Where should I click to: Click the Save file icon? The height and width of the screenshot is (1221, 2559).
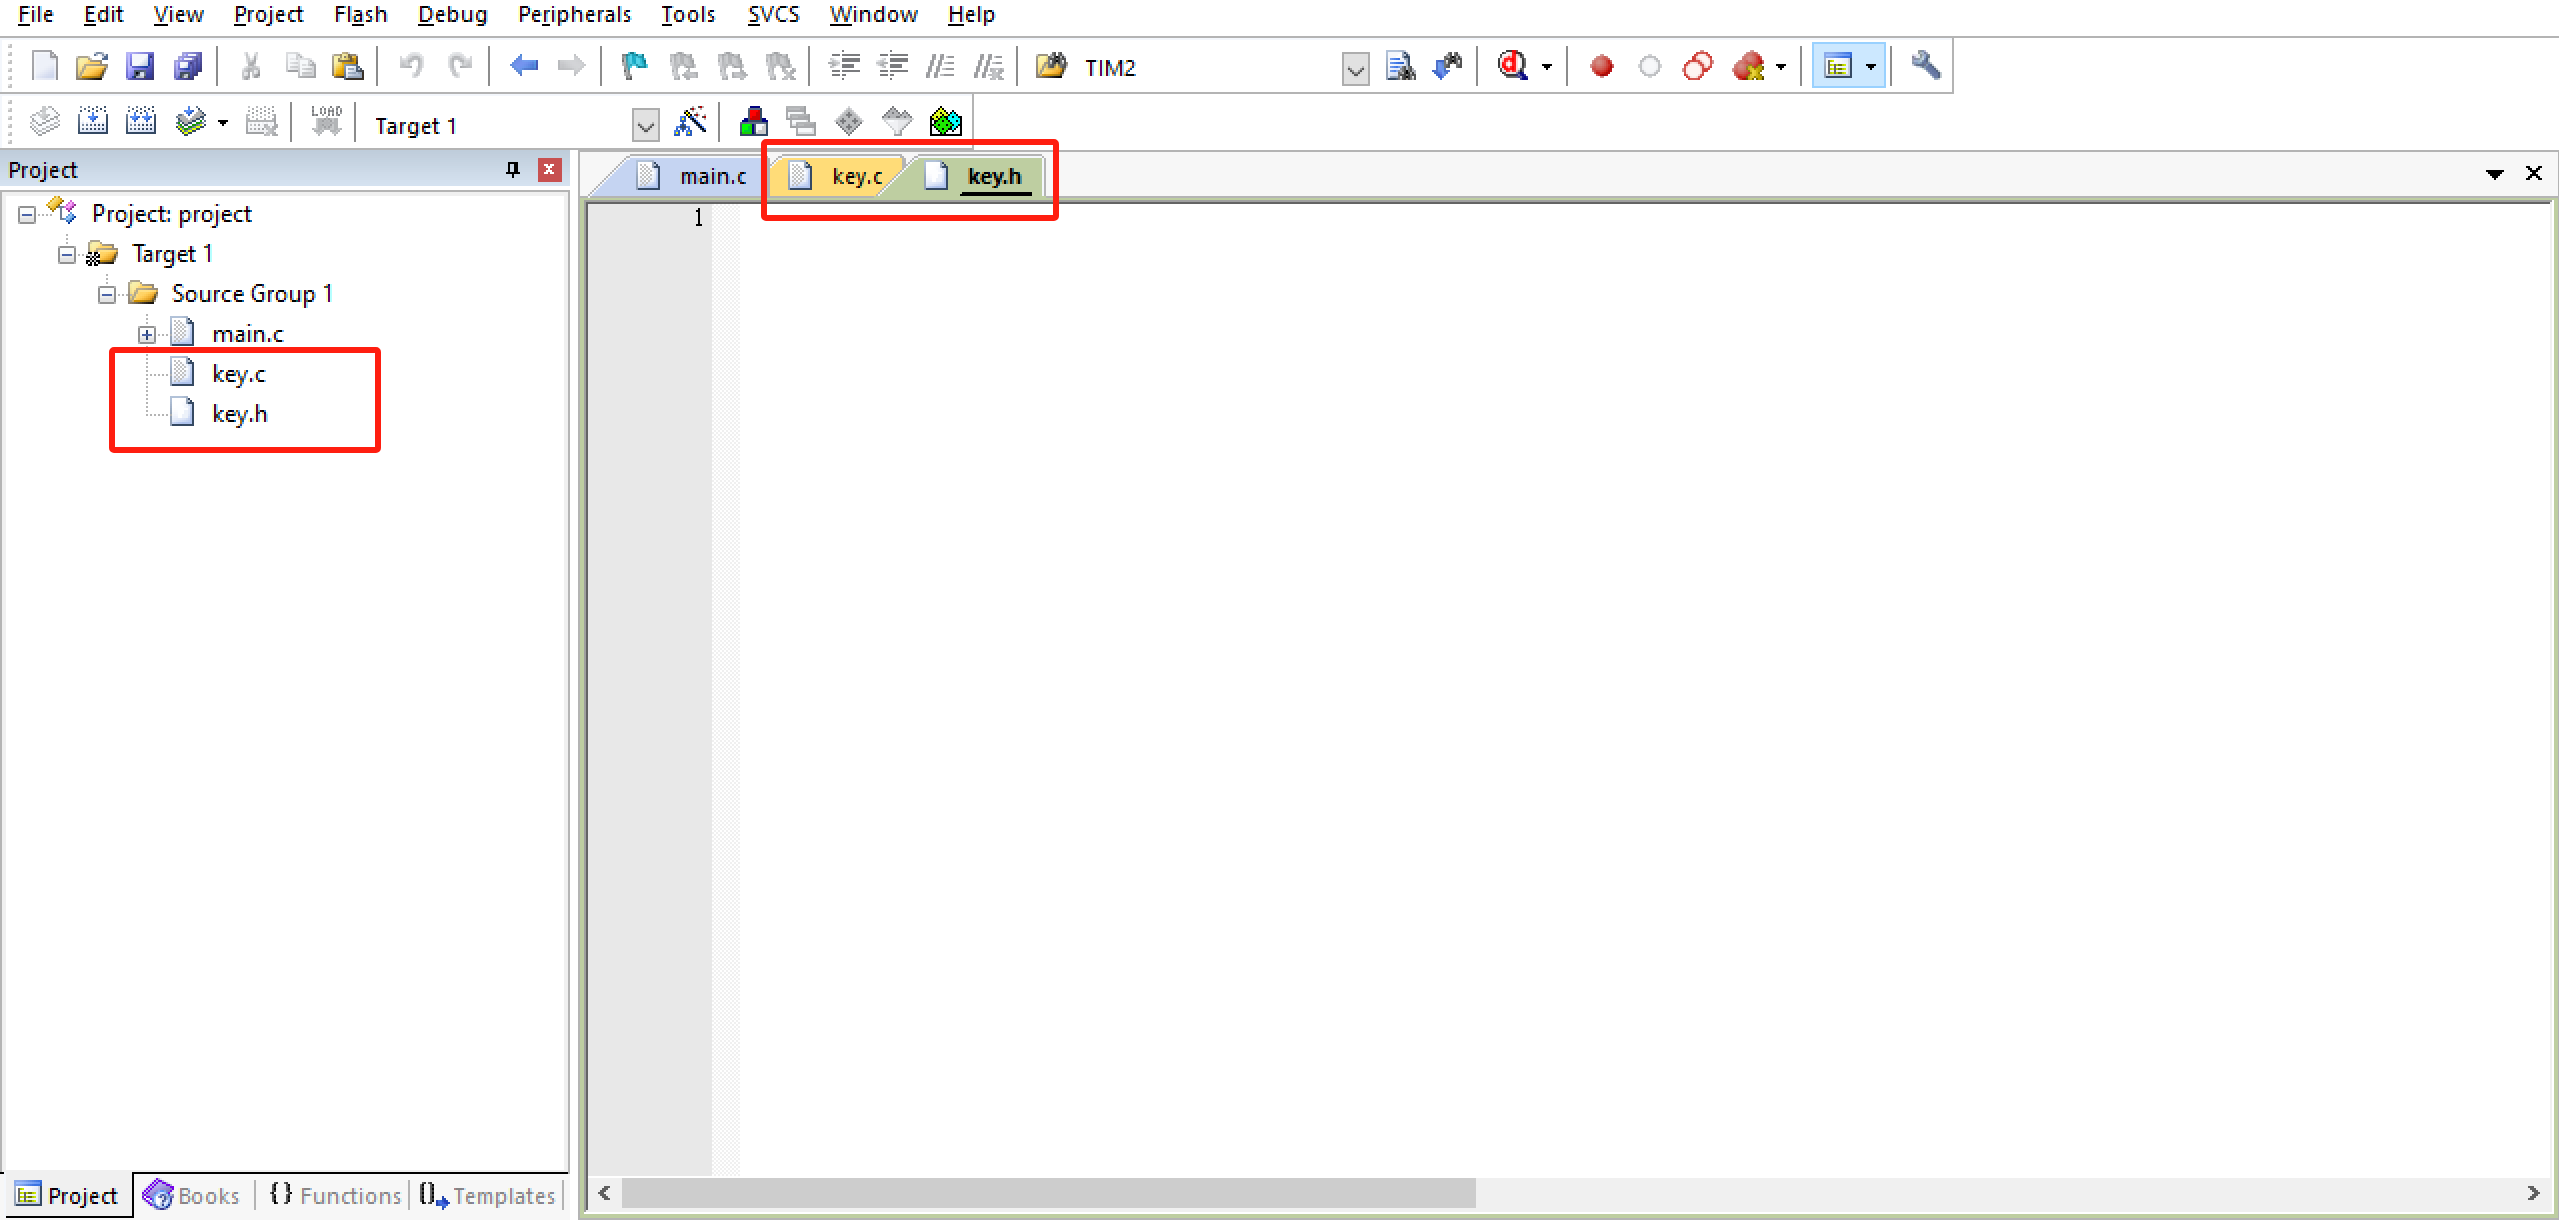(x=140, y=67)
